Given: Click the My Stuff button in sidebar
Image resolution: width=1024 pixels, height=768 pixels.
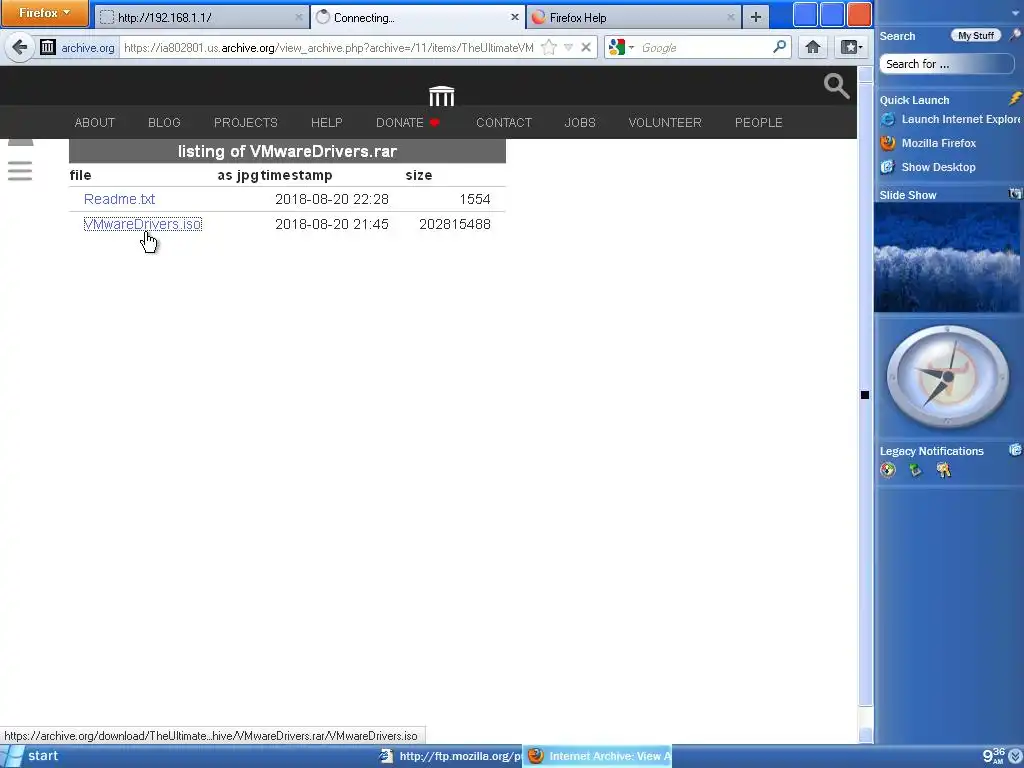Looking at the screenshot, I should coord(976,35).
